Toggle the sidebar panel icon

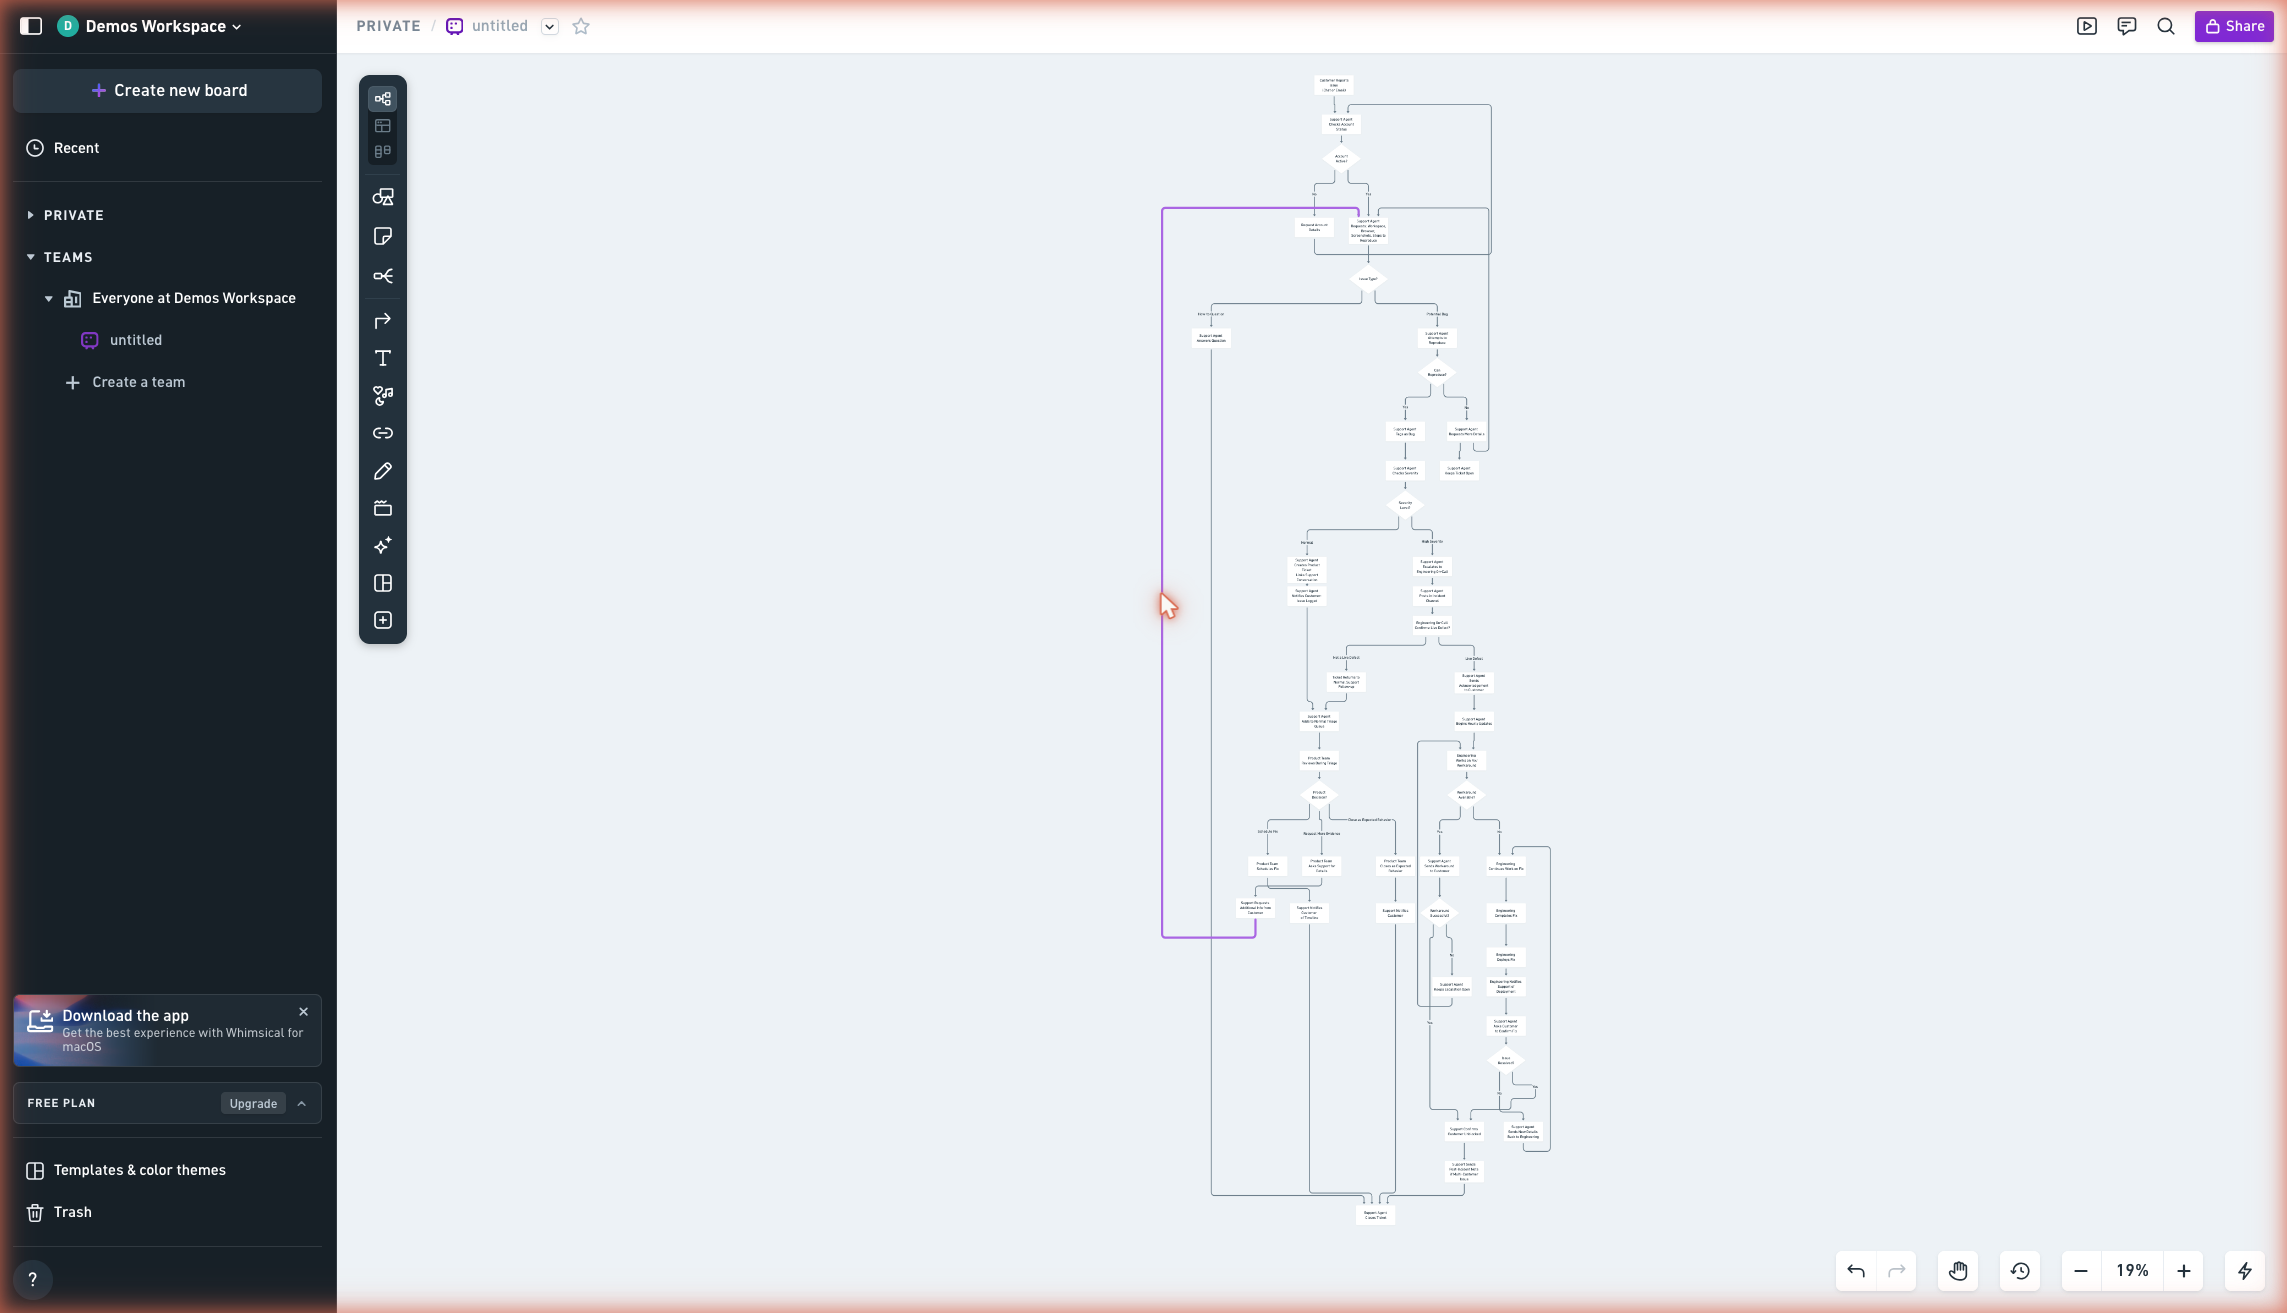[31, 26]
